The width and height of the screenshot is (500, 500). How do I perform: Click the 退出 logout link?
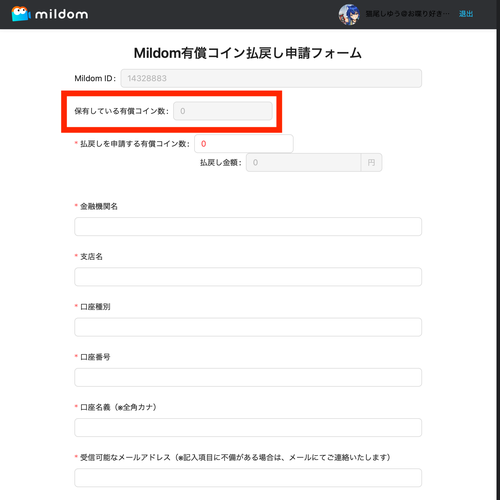click(466, 14)
